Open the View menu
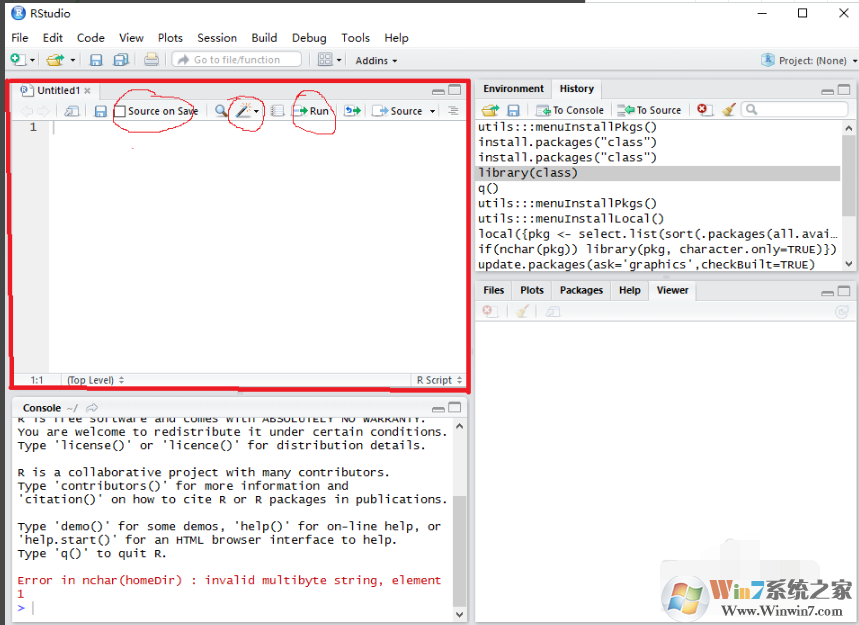The image size is (859, 625). [x=131, y=38]
